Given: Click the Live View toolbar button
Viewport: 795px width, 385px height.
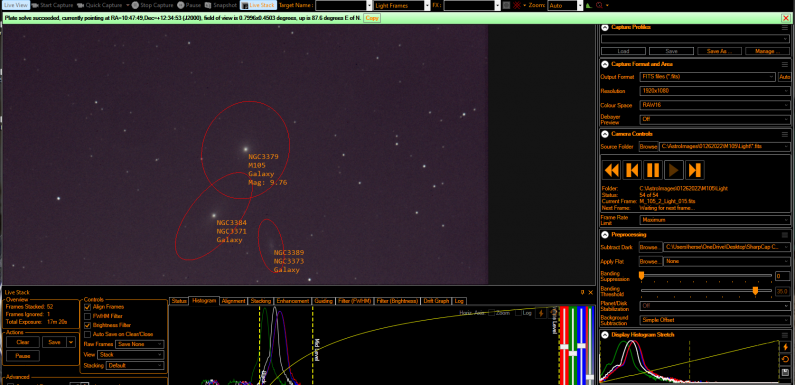Looking at the screenshot, I should pyautogui.click(x=15, y=5).
